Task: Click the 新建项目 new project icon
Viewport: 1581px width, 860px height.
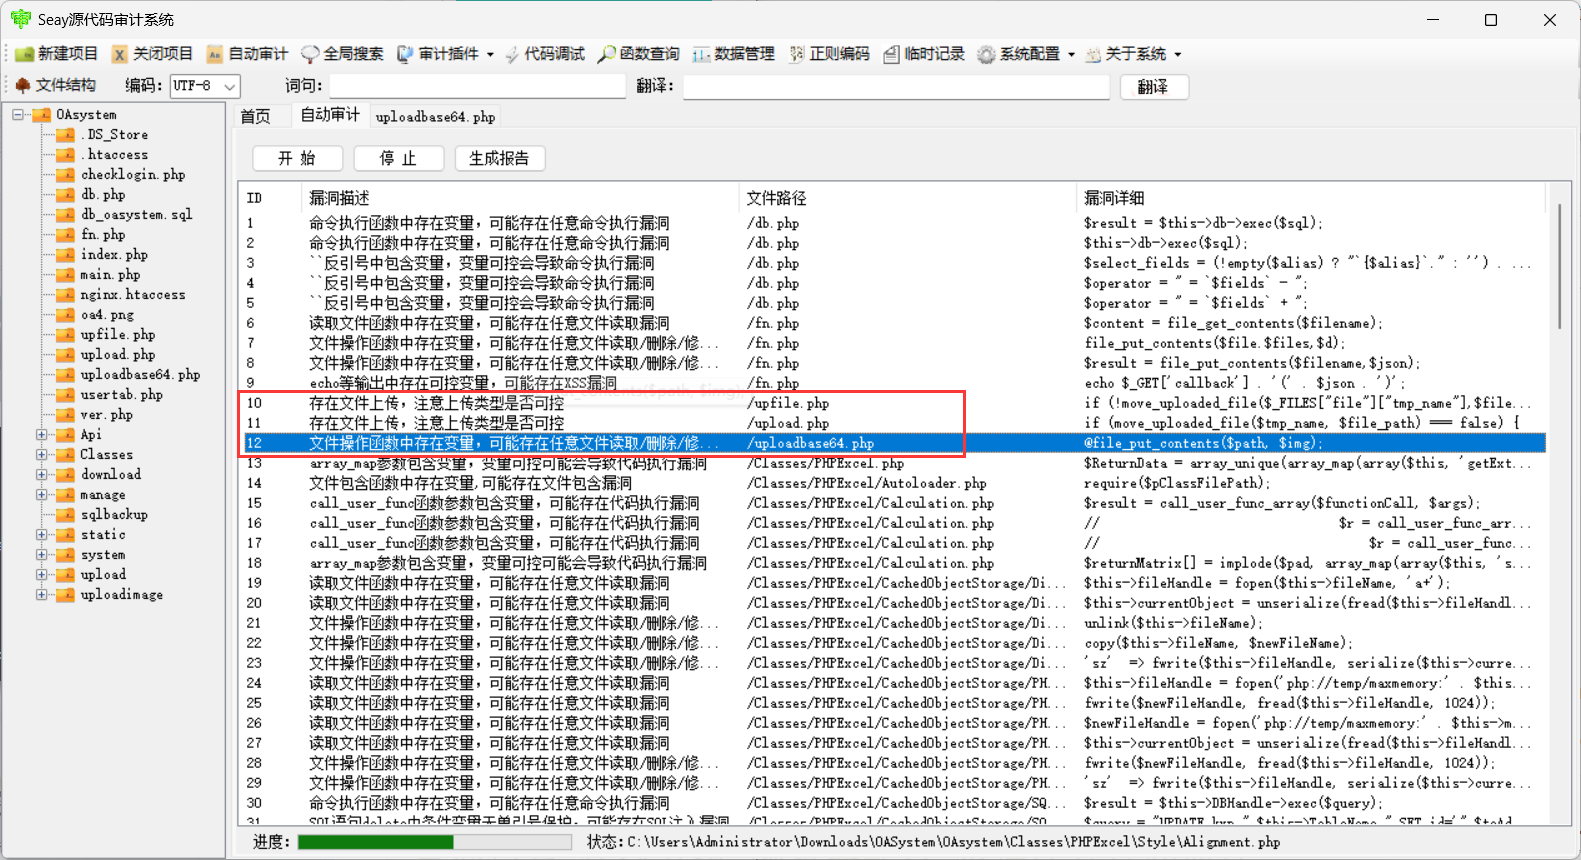Action: 25,54
